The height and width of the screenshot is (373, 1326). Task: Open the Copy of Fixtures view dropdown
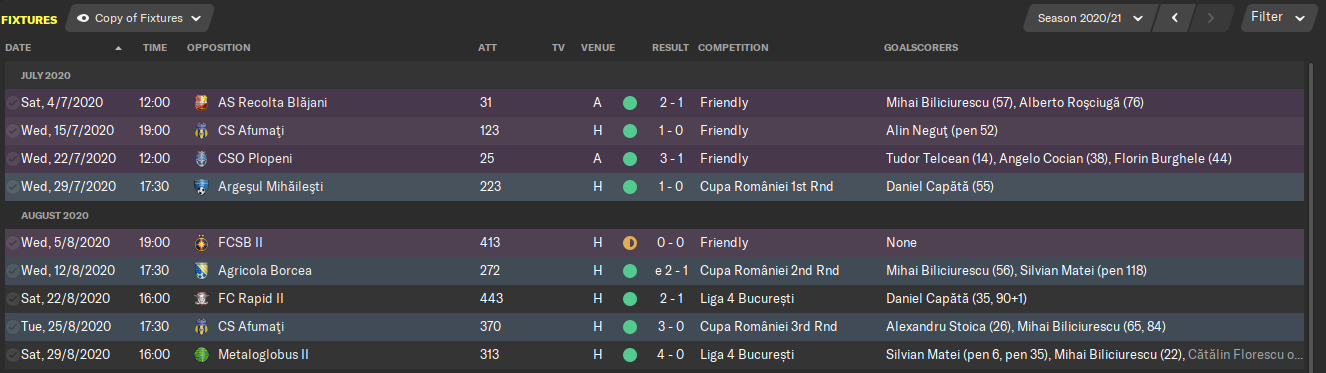(x=140, y=18)
